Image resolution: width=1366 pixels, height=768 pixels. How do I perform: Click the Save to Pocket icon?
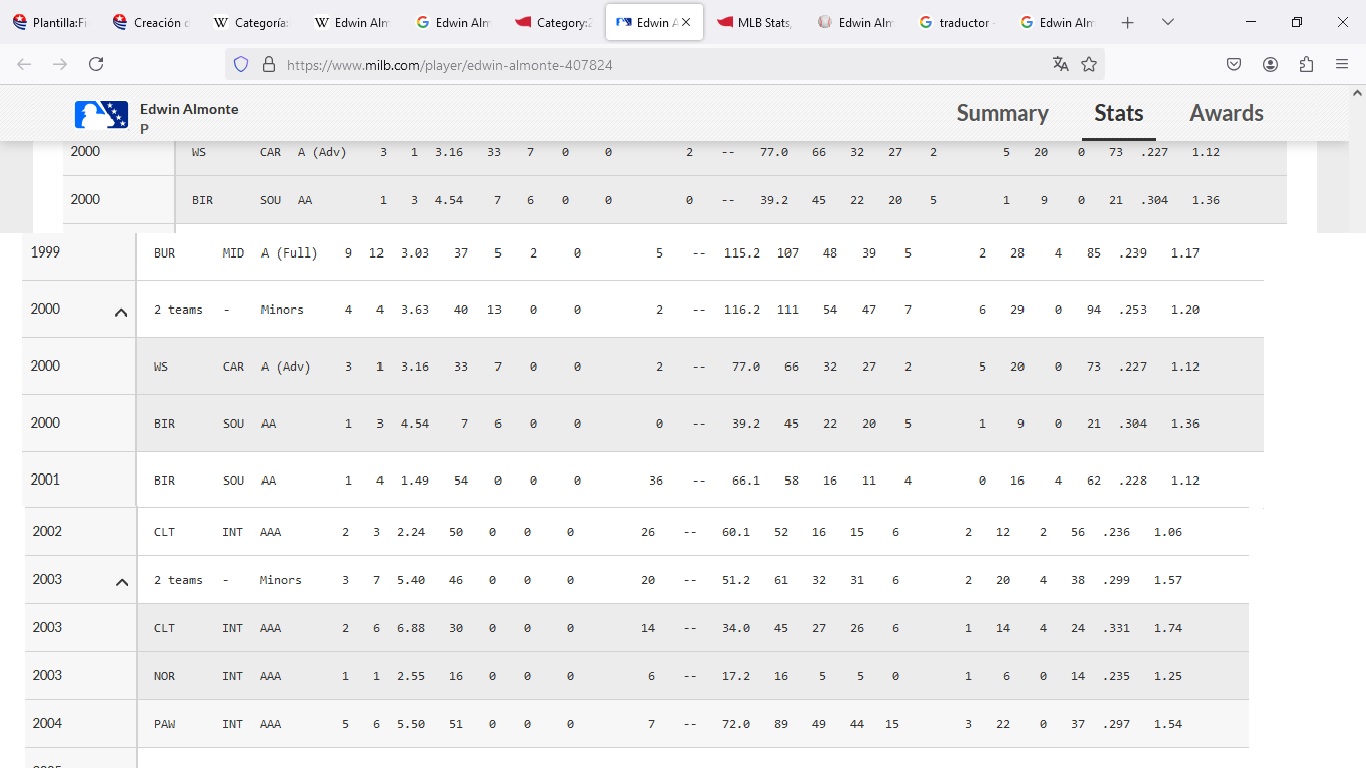coord(1234,64)
